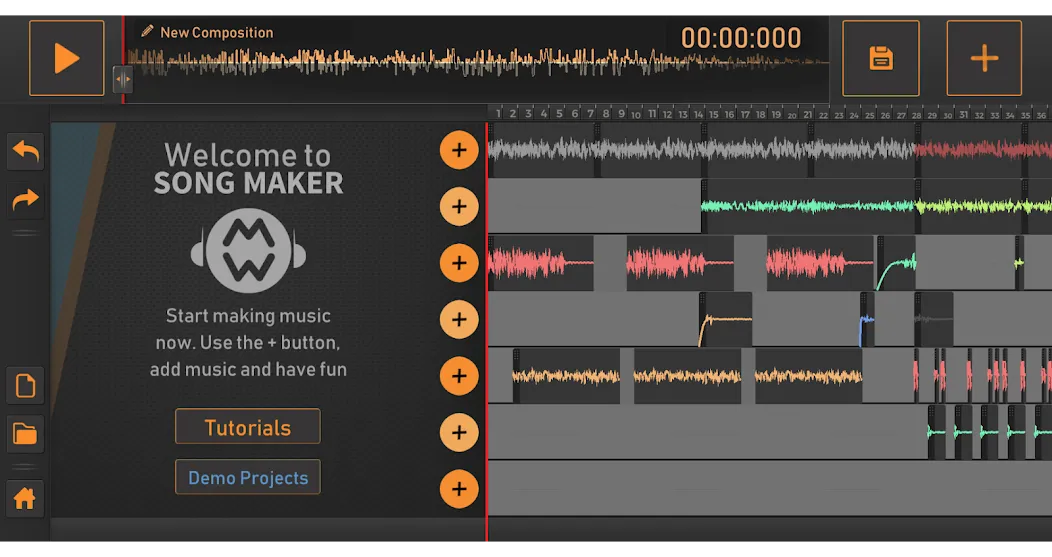Click the large plus button in top-right corner
This screenshot has height=557, width=1052.
point(984,58)
